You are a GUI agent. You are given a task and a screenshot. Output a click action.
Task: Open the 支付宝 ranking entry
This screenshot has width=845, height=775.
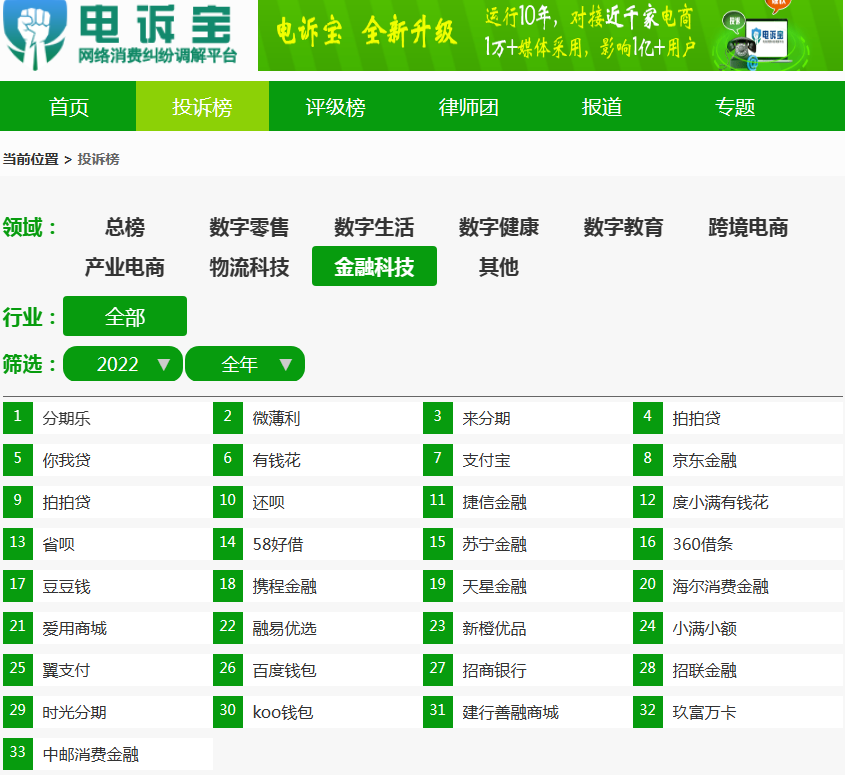coord(528,460)
